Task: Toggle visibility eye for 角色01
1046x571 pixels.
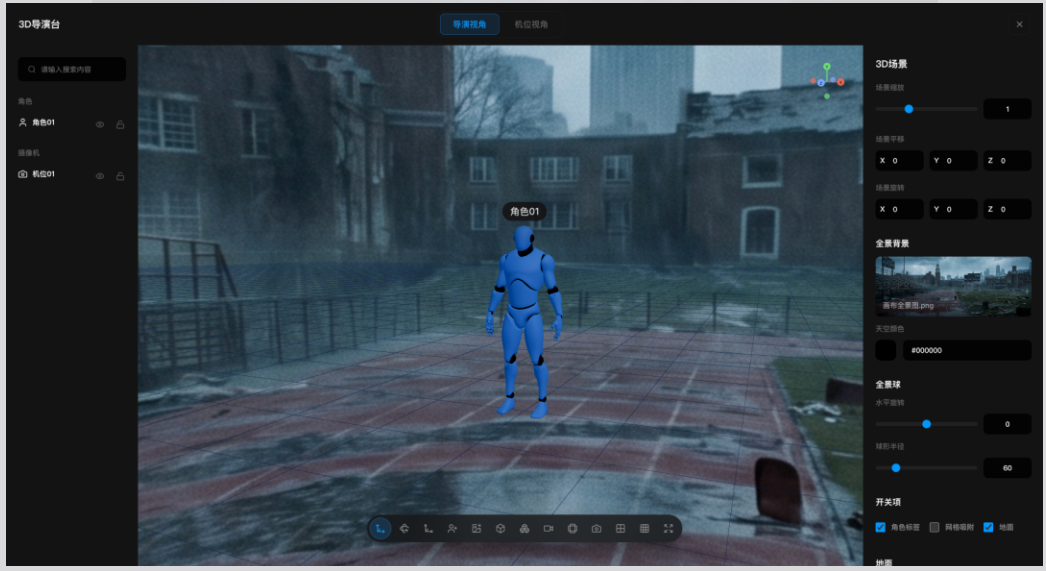Action: [99, 125]
